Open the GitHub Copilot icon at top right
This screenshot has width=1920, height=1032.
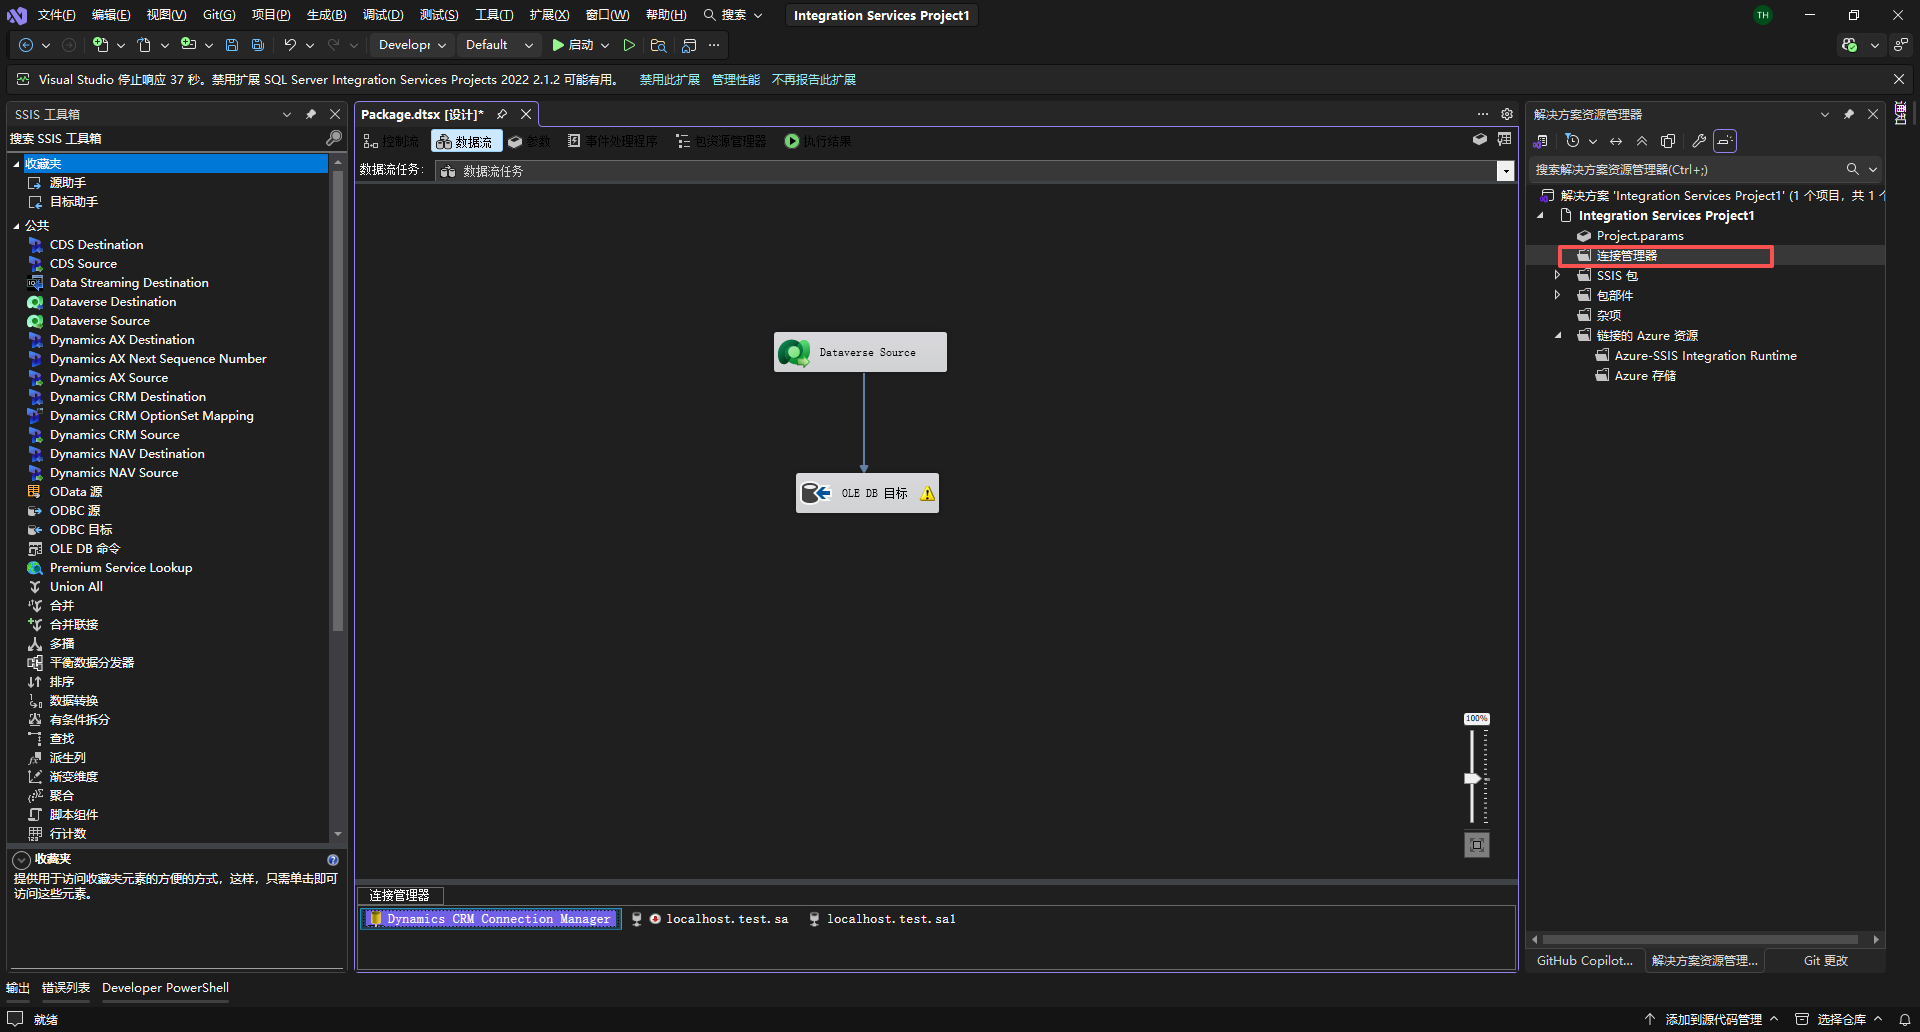click(1850, 45)
